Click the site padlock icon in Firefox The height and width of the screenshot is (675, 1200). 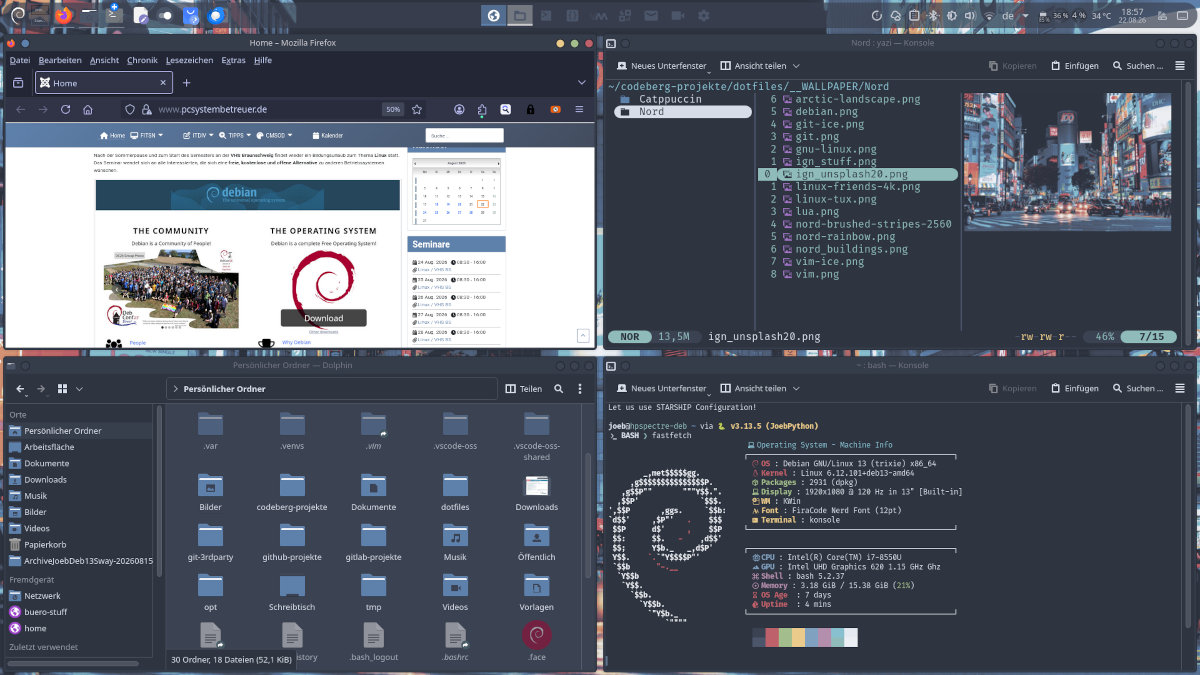(x=146, y=109)
